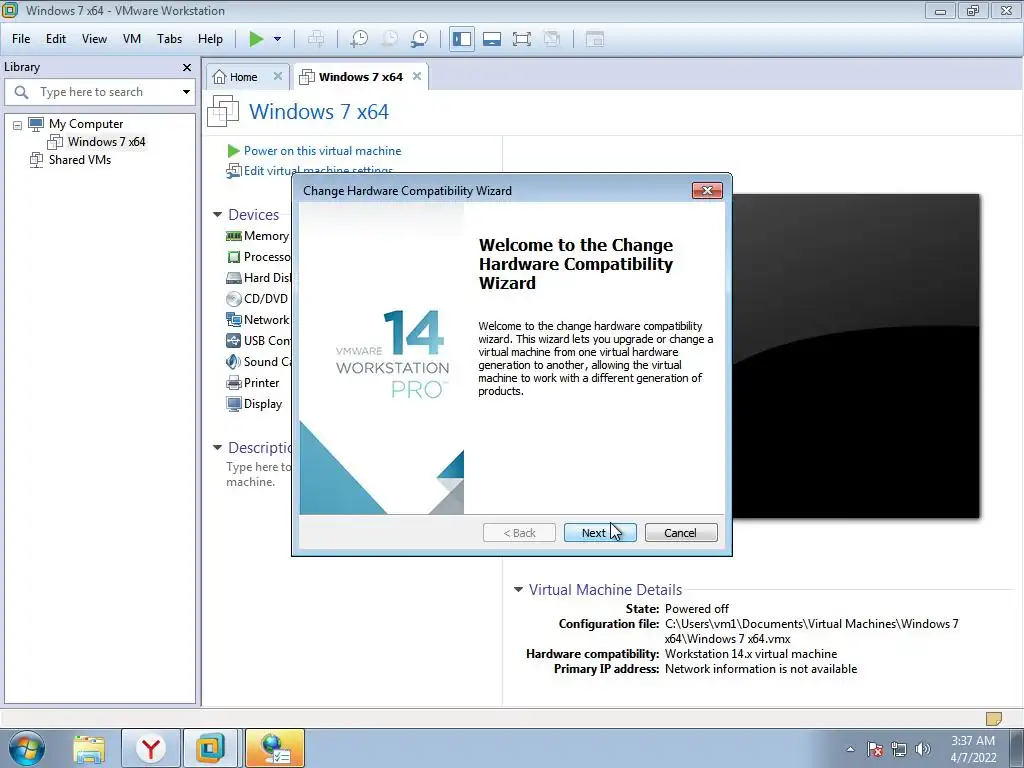Screen dimensions: 1024x768
Task: Open the File menu
Action: coord(21,39)
